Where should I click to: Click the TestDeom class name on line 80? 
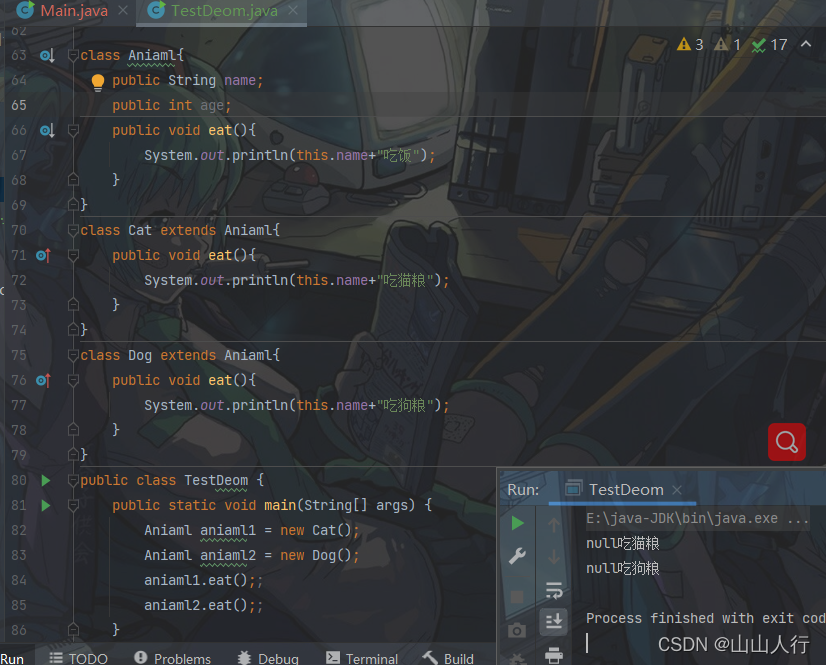coord(216,481)
